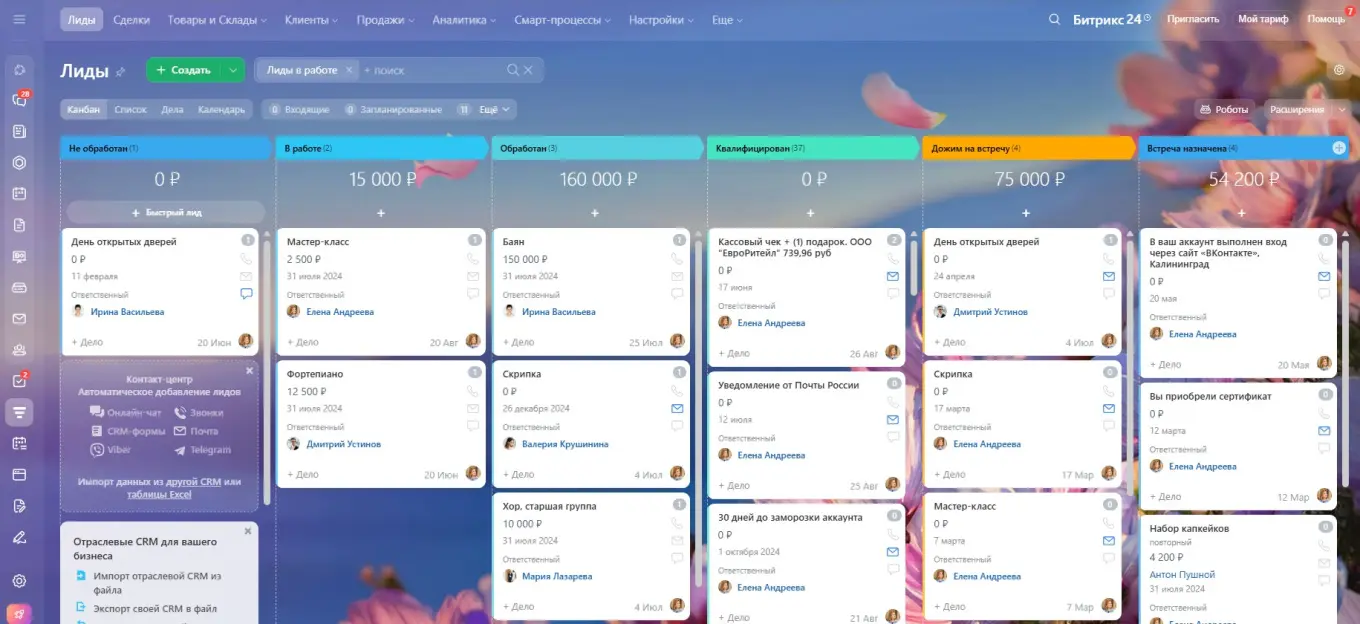Click Онлайн-чат in Контакт-центр panel
The height and width of the screenshot is (624, 1360).
click(x=125, y=412)
